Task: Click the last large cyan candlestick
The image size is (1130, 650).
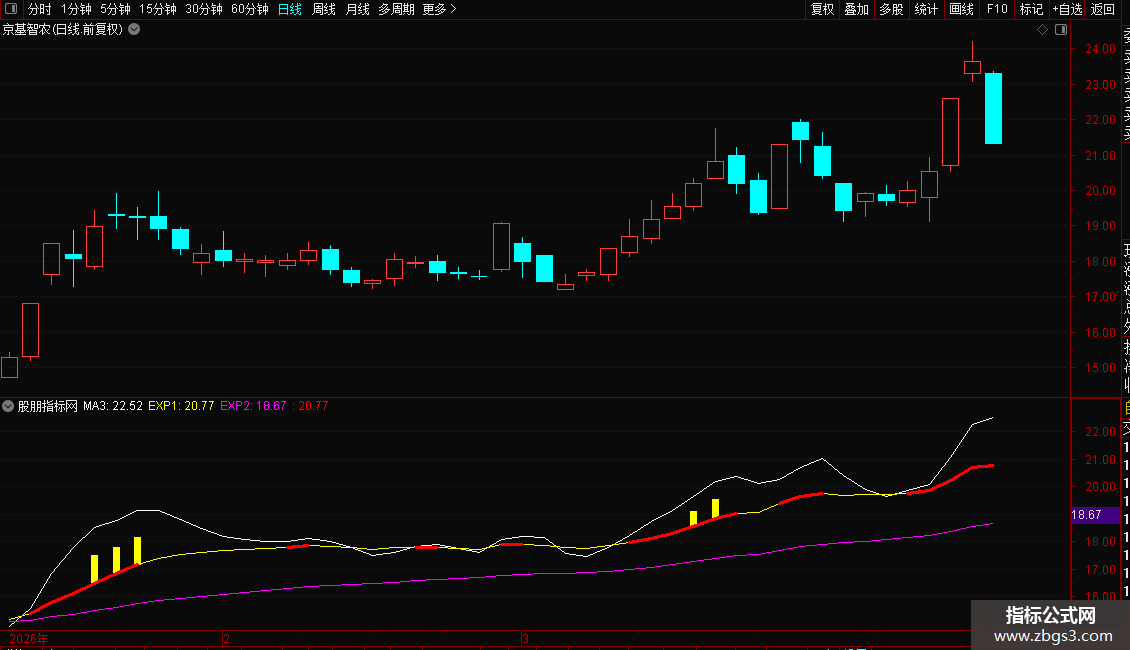Action: pyautogui.click(x=993, y=108)
